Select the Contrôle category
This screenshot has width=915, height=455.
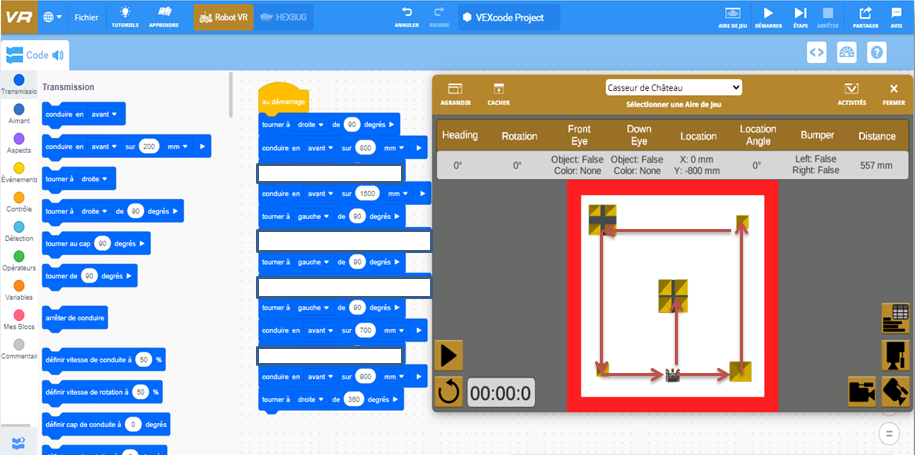19,202
